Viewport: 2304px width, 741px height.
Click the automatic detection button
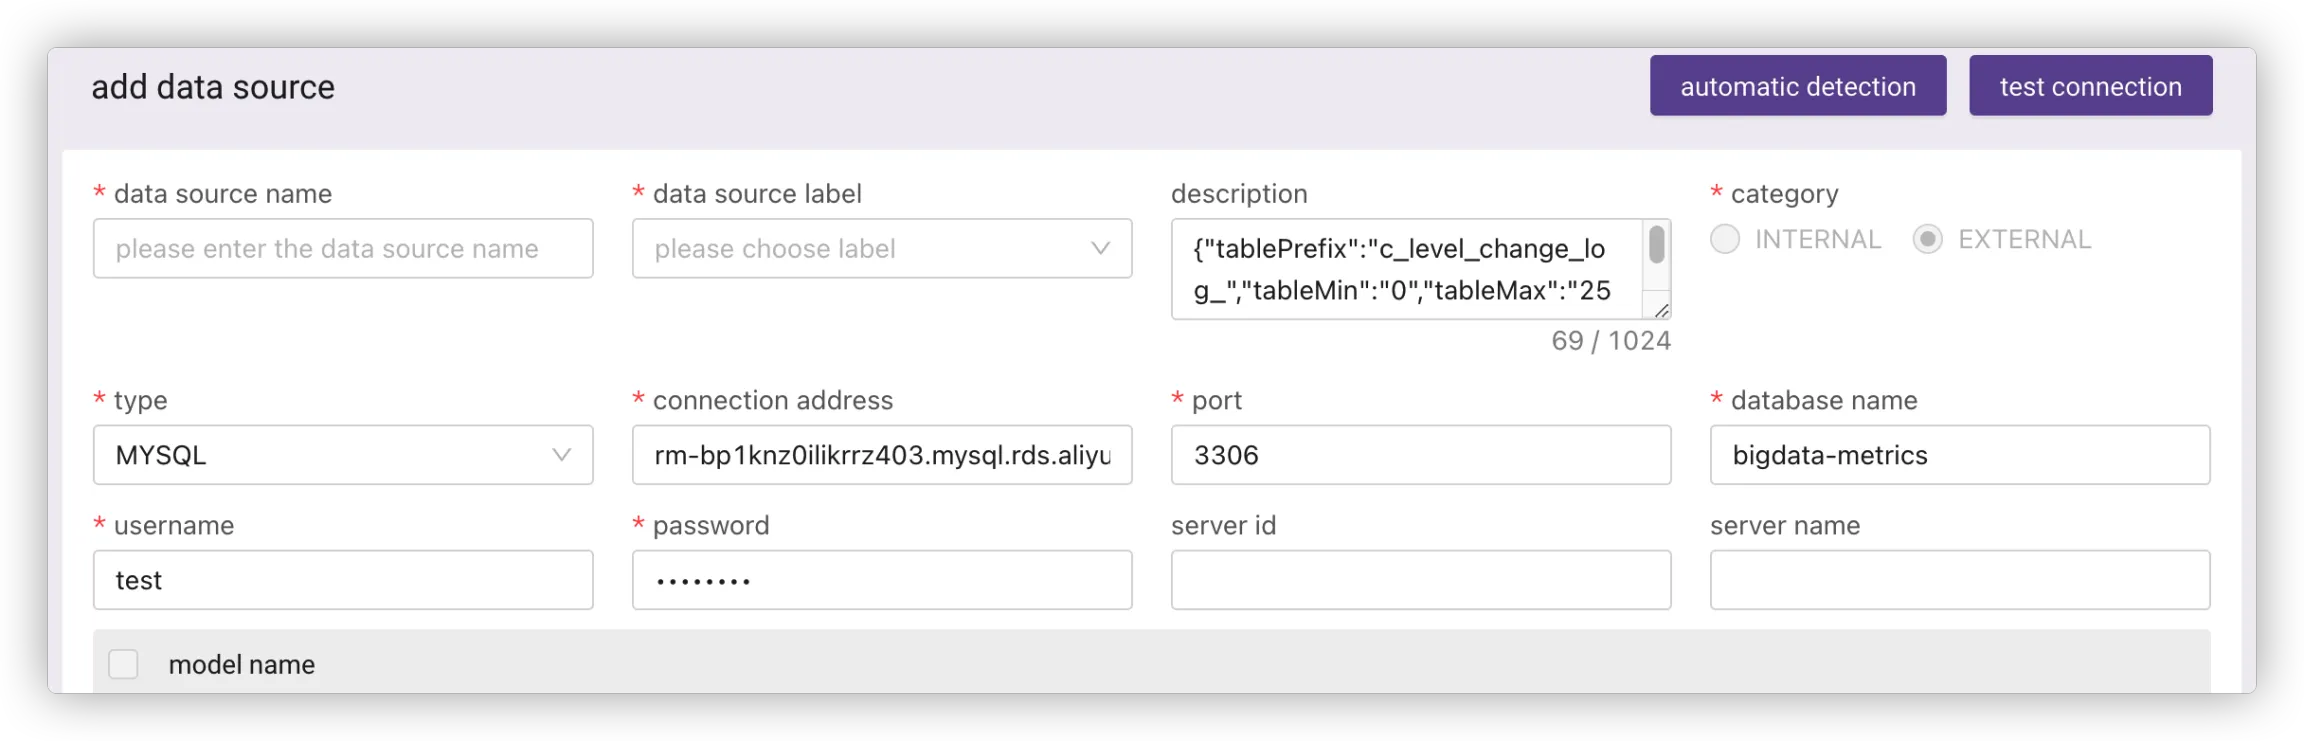tap(1797, 86)
